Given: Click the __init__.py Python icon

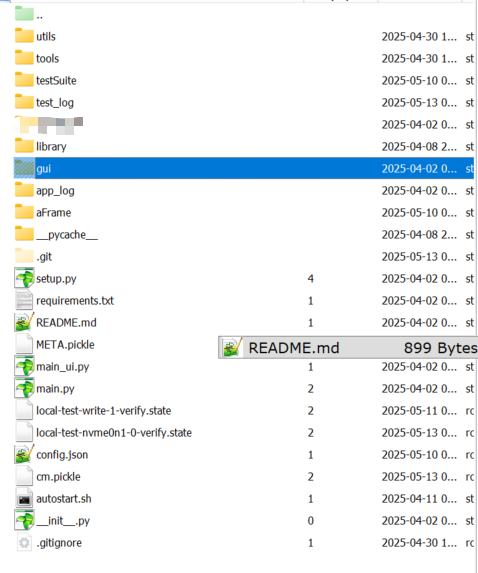Looking at the screenshot, I should [x=24, y=521].
